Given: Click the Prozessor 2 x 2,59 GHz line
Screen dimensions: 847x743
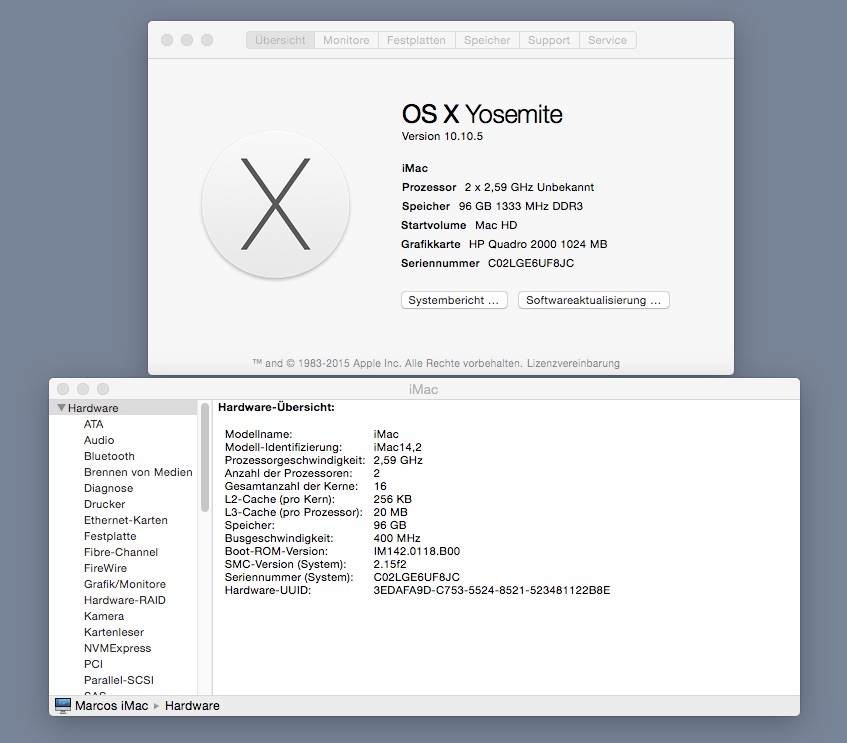Looking at the screenshot, I should tap(498, 188).
